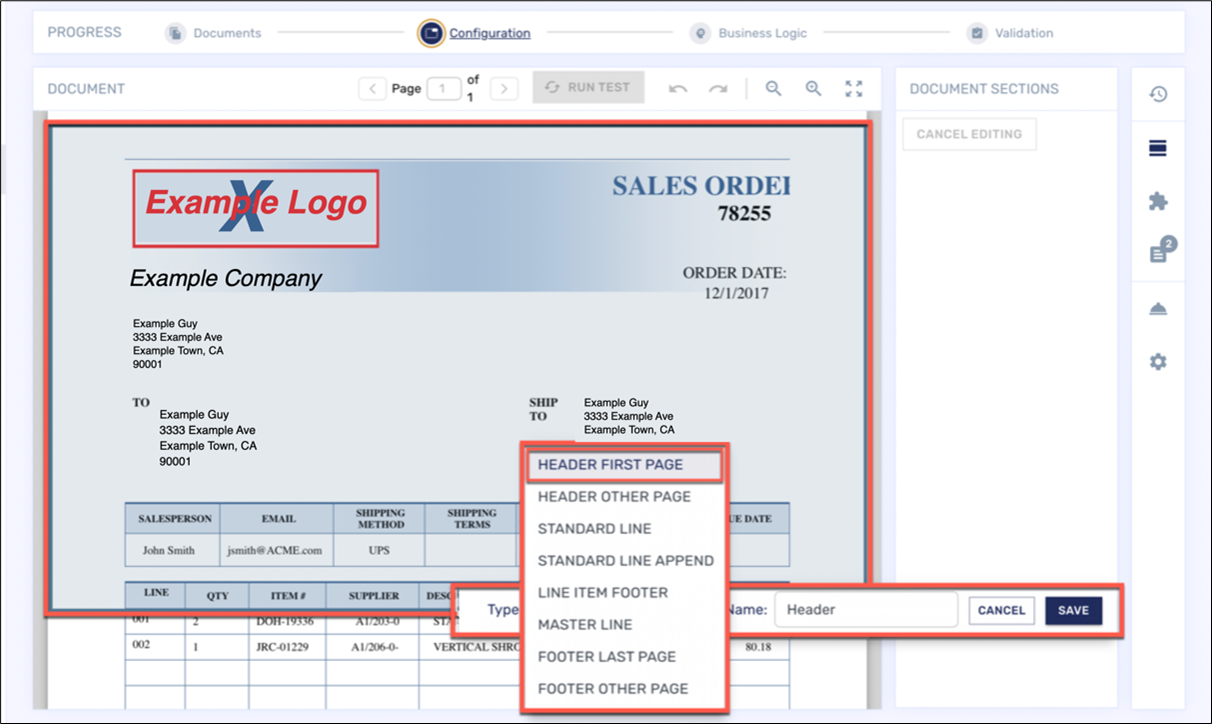Open settings via the gear icon
This screenshot has width=1212, height=724.
1158,361
